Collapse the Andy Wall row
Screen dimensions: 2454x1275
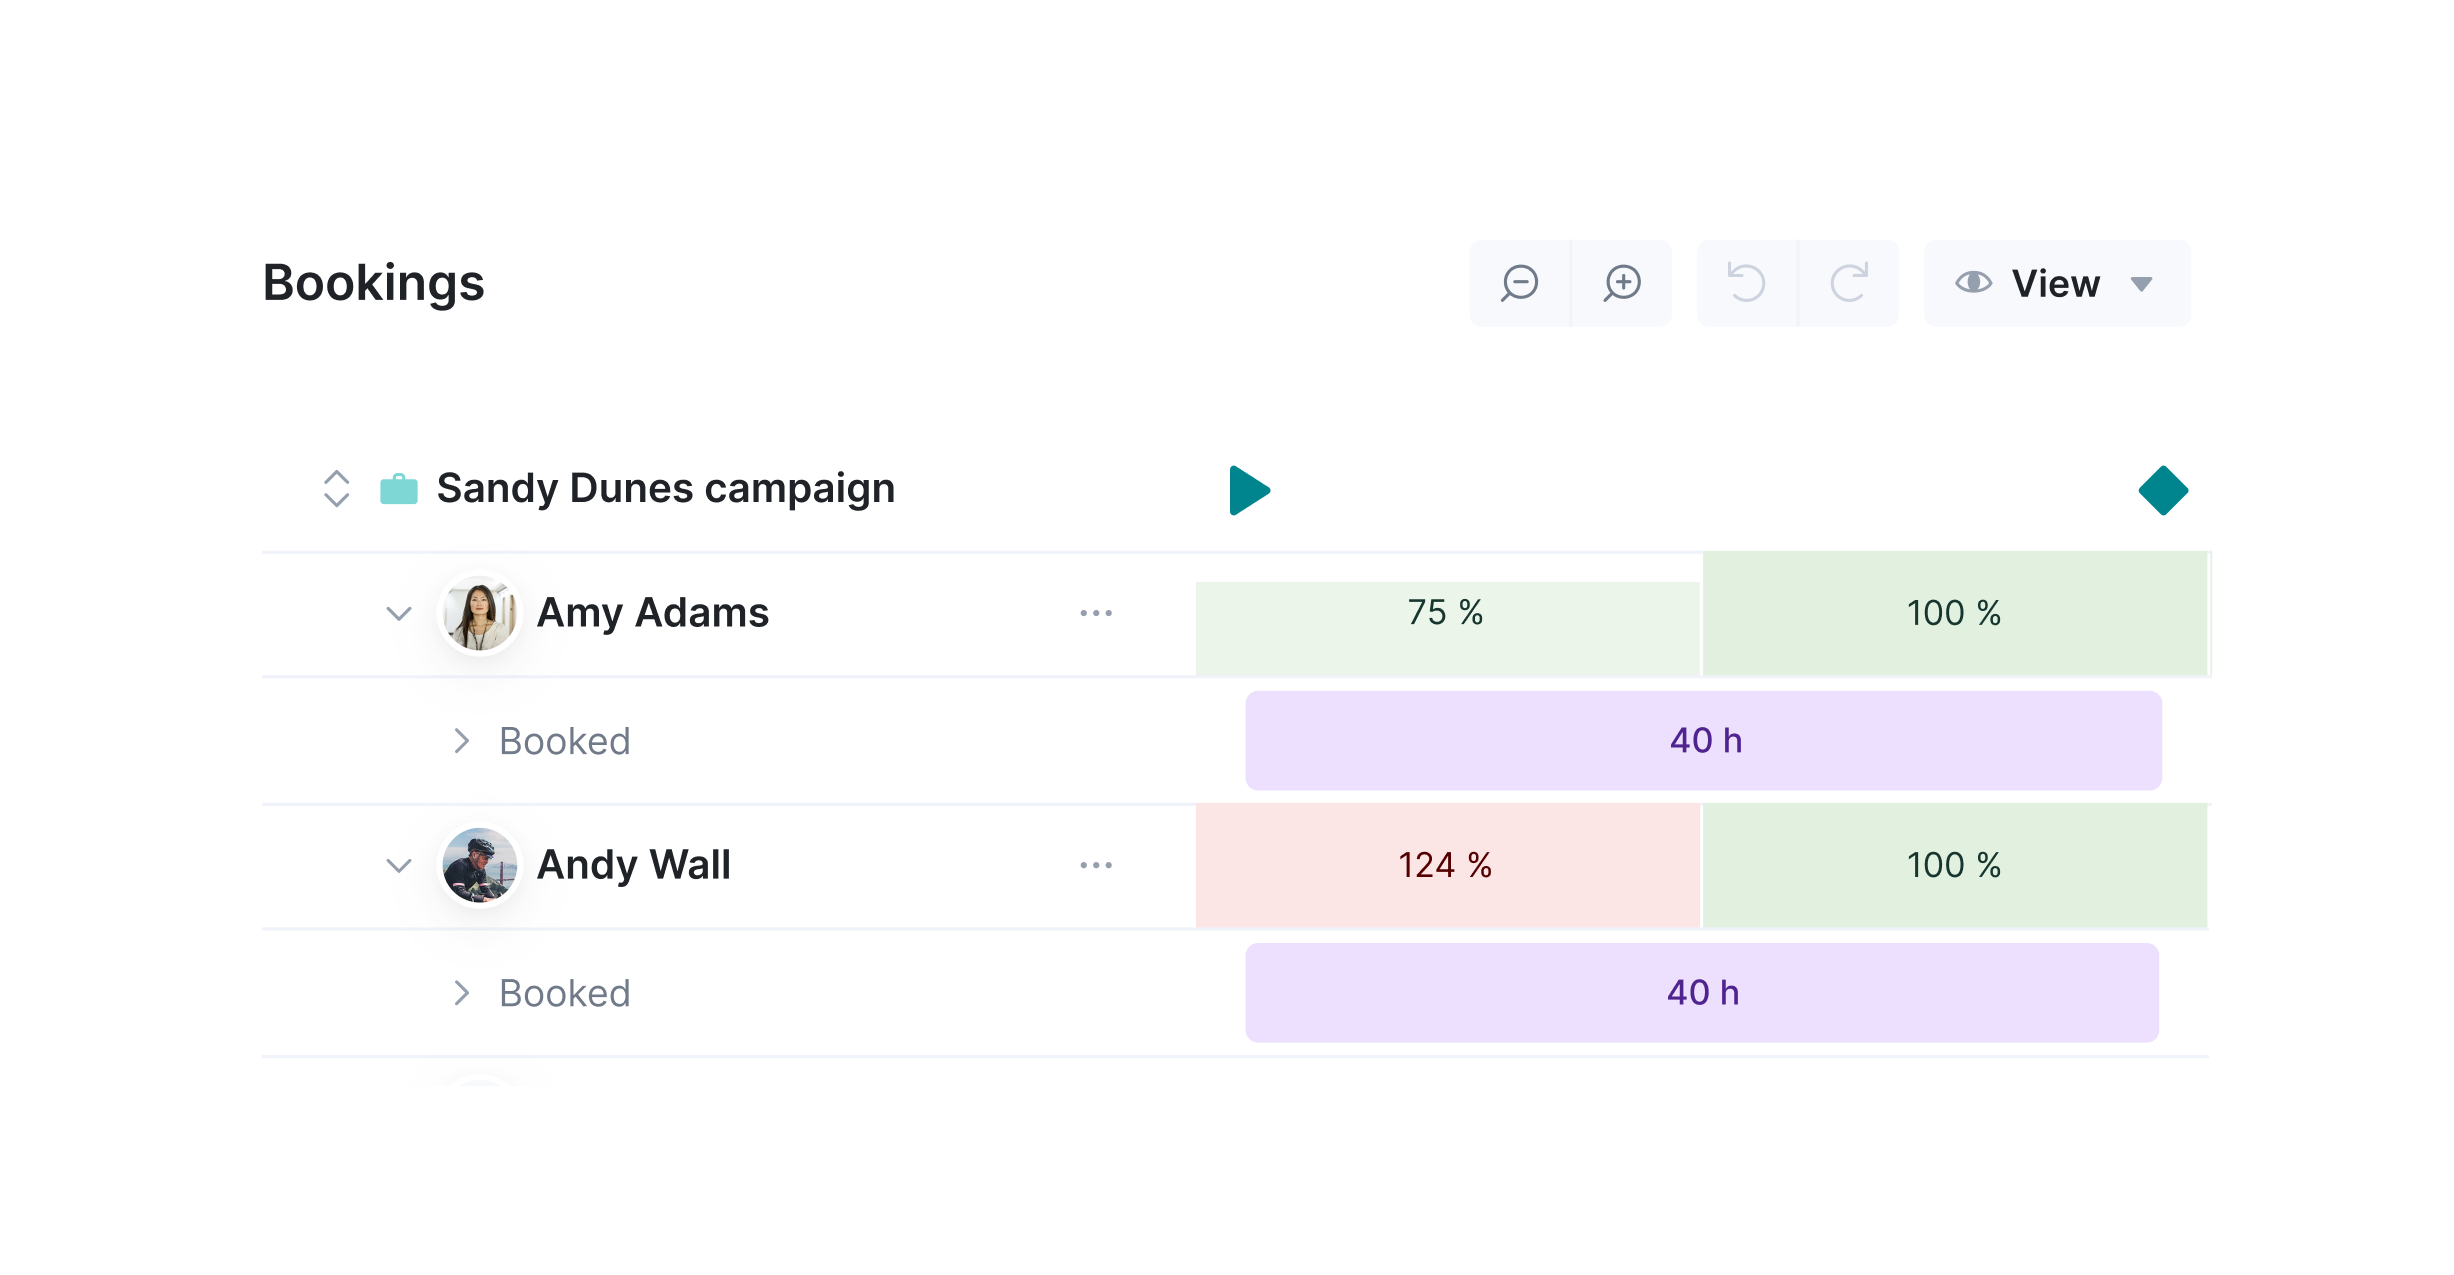pyautogui.click(x=399, y=865)
